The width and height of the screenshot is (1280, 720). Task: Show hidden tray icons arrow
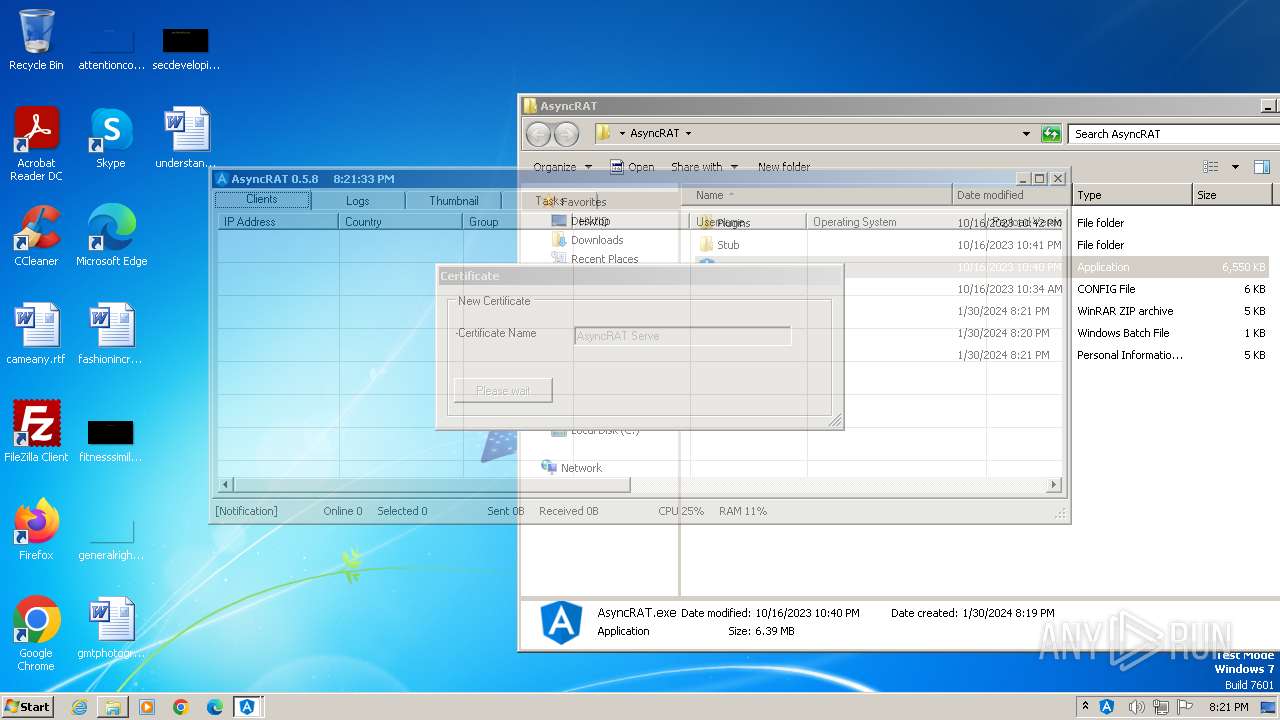(1086, 707)
